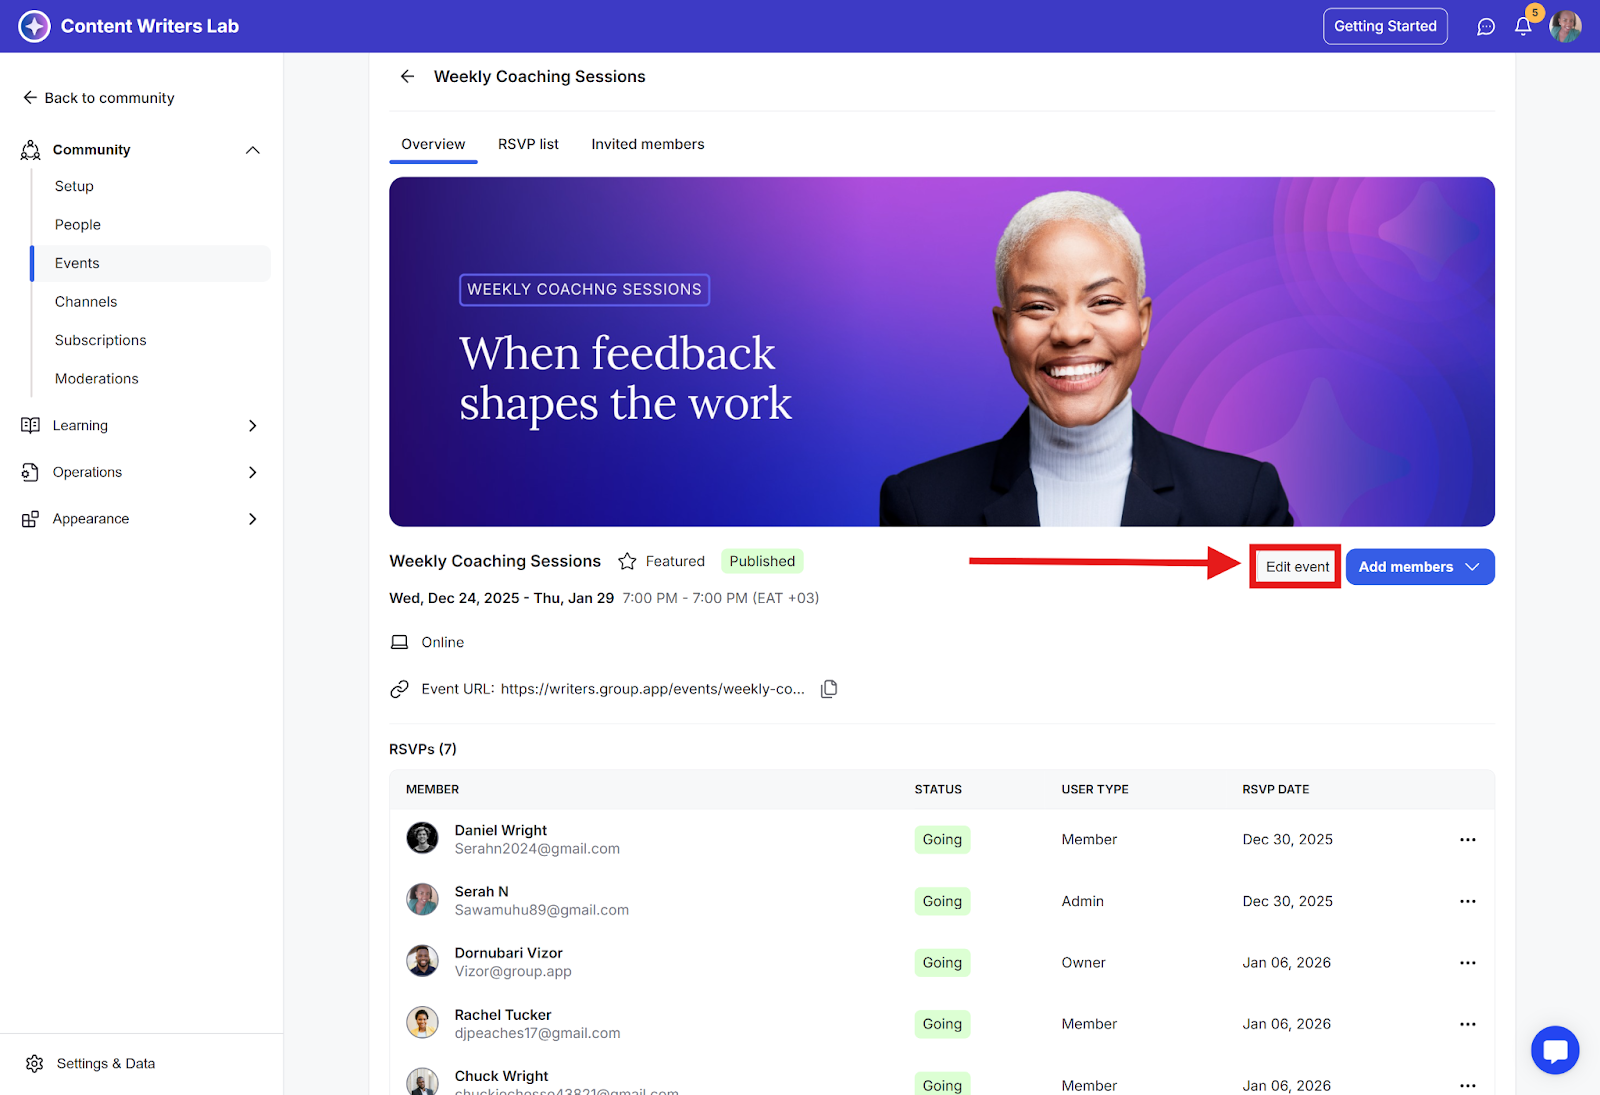Click email Sawamuhu89@gmail.com
The image size is (1600, 1095).
[x=542, y=910]
